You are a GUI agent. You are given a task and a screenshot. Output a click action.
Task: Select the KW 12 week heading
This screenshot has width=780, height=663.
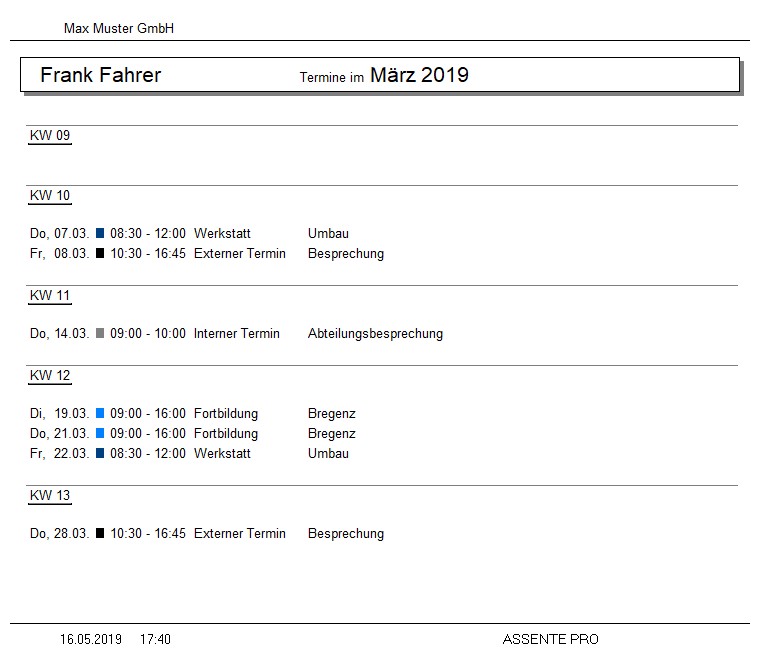[x=50, y=376]
